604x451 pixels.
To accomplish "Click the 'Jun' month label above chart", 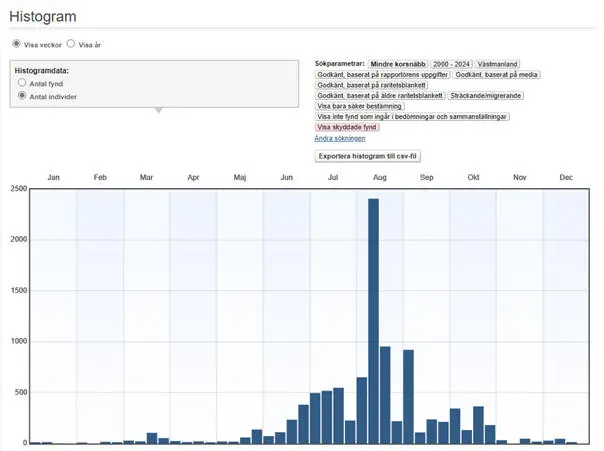I will (x=286, y=177).
